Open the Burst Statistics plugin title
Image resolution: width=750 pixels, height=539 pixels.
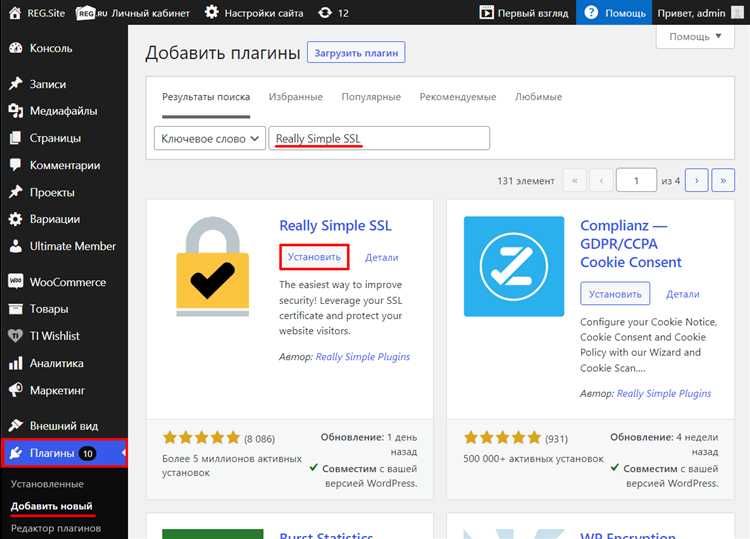pyautogui.click(x=326, y=535)
